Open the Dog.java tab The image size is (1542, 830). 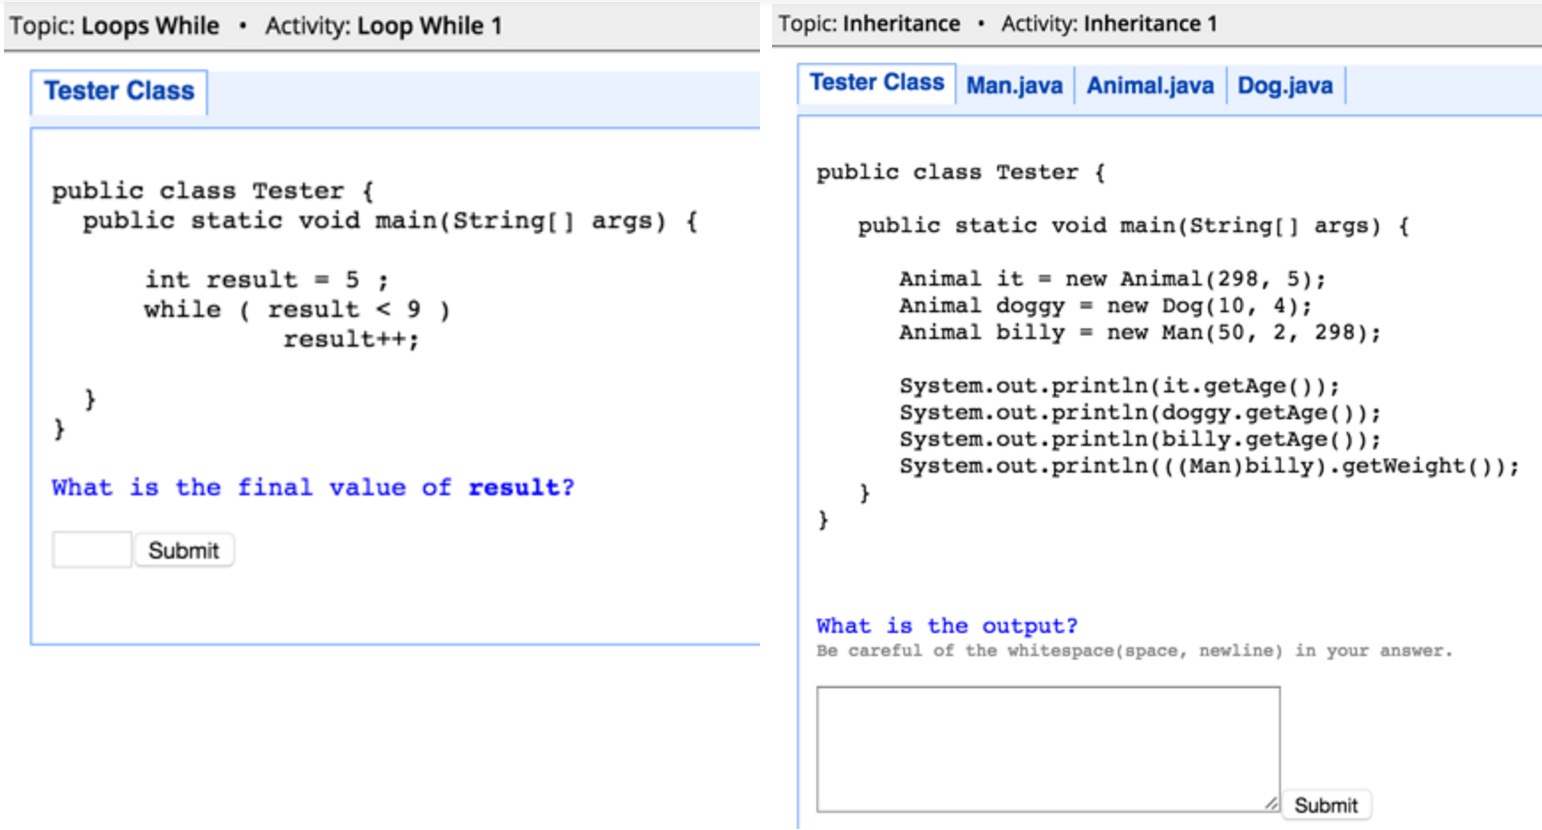point(1285,86)
